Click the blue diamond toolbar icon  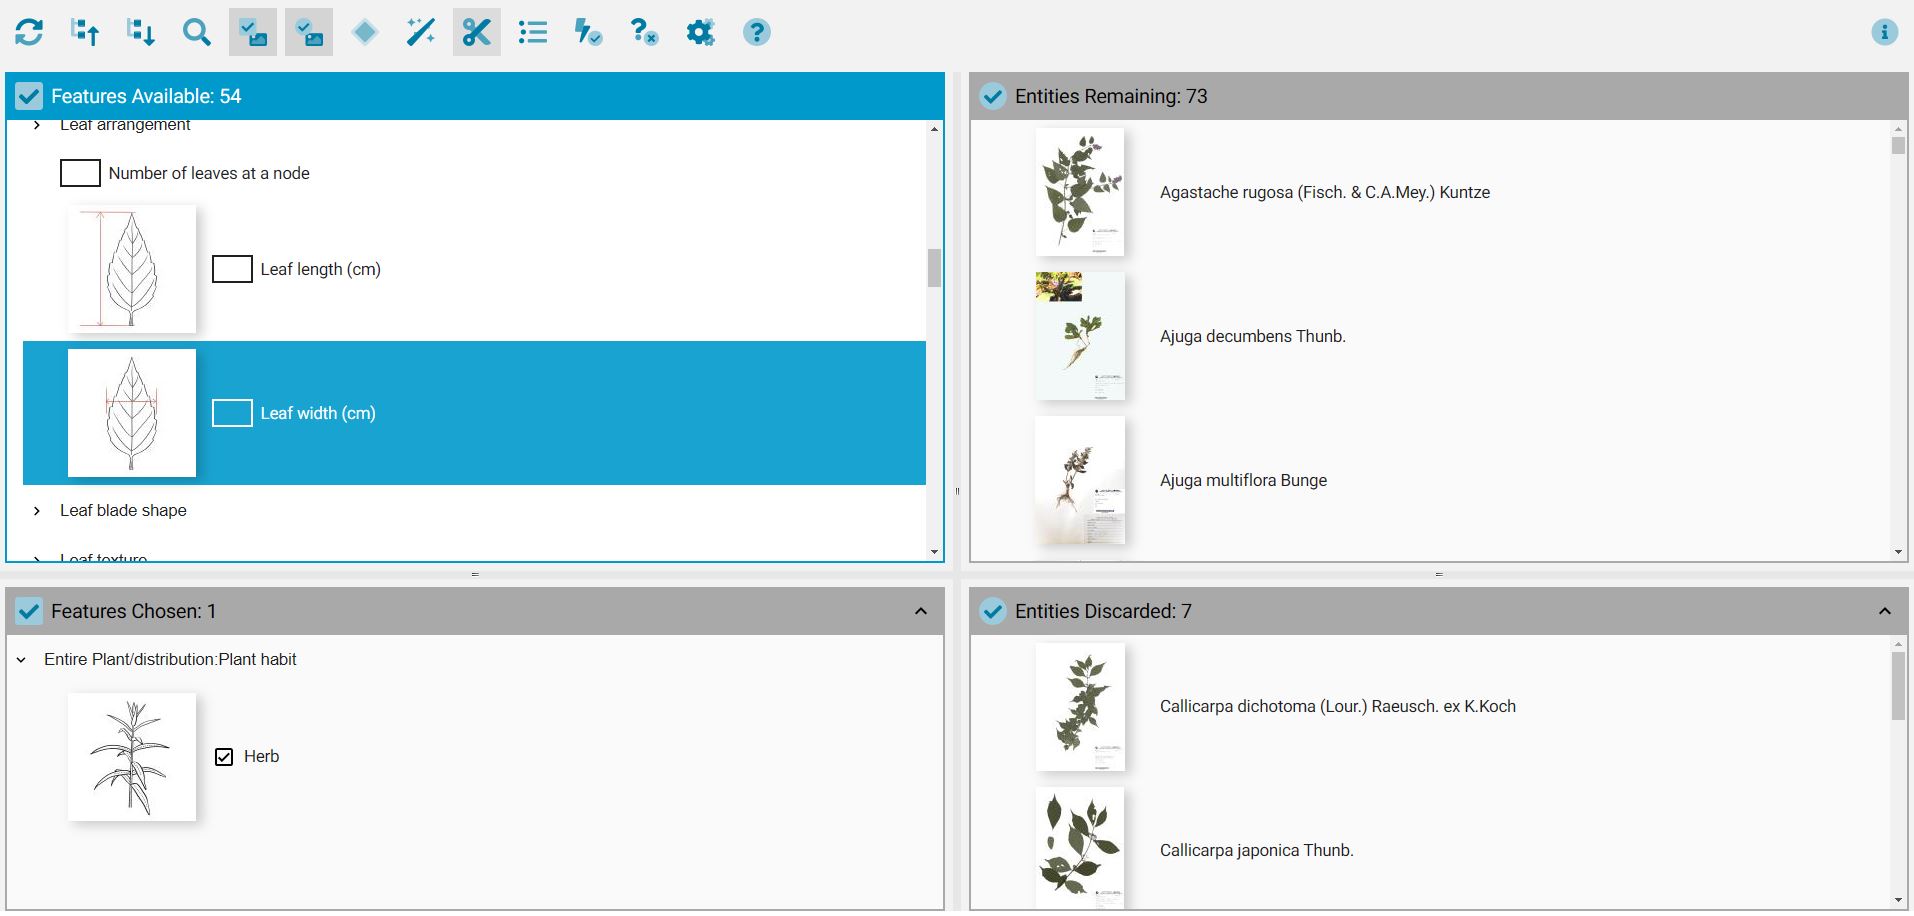365,32
